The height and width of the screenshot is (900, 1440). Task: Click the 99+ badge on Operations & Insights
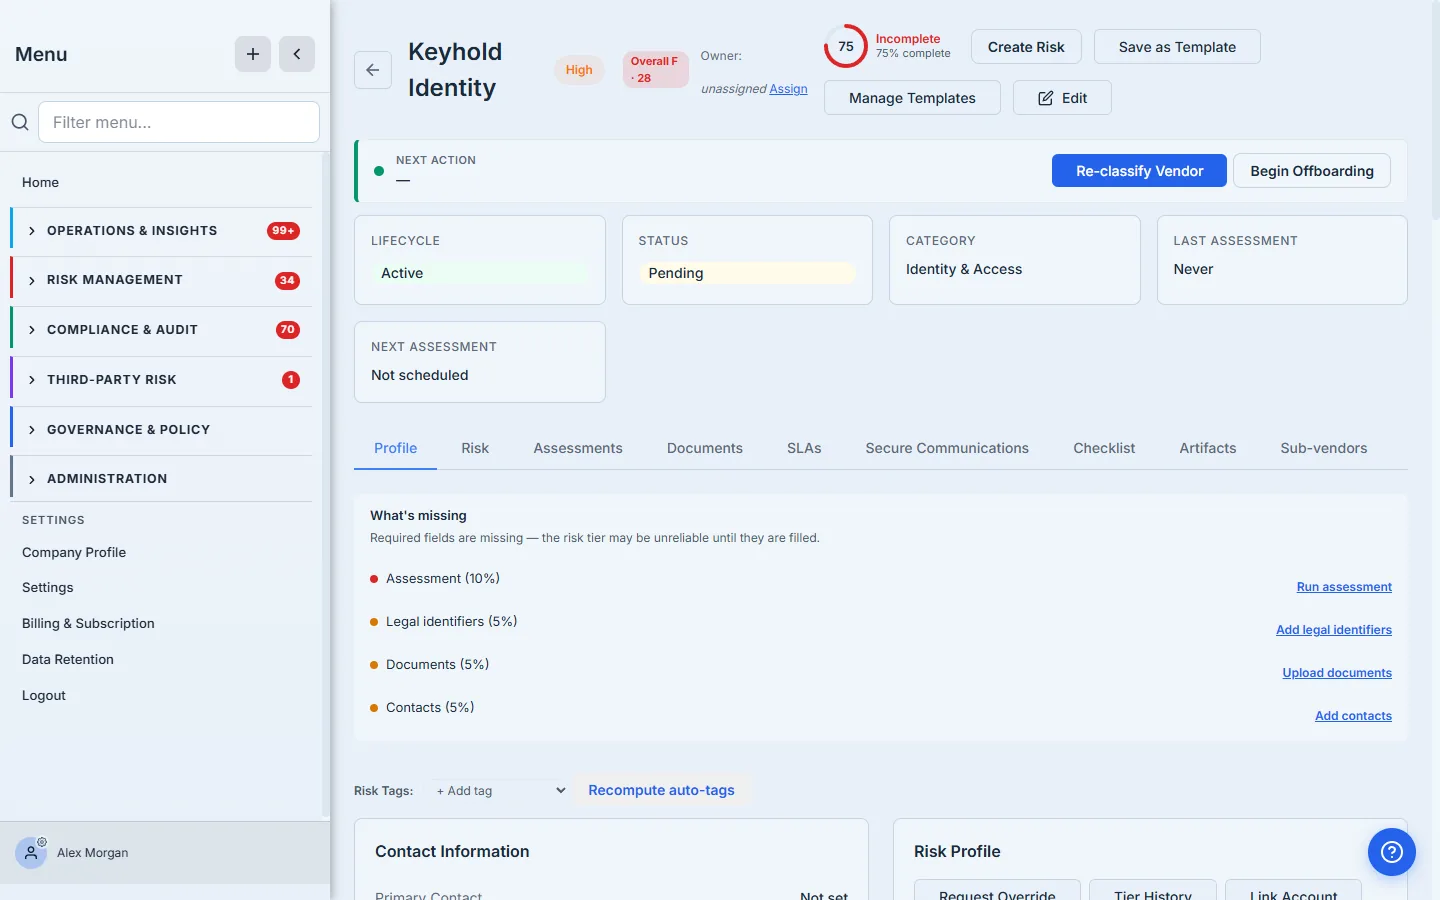click(283, 231)
